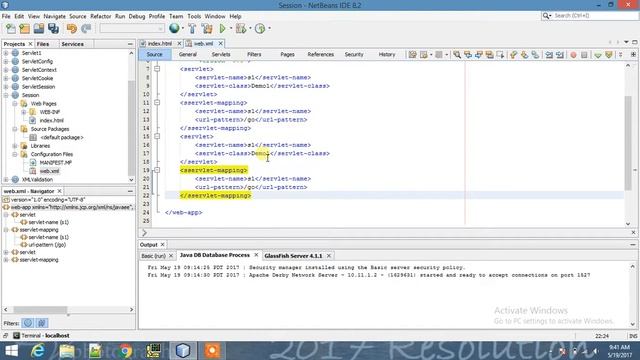Viewport: 640px width, 360px height.
Task: Click the Windows Start button
Action: coord(11,351)
